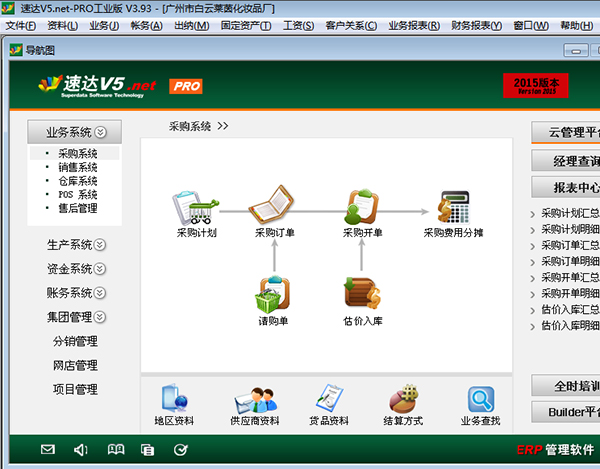Select 销售系统 in the sidebar list
Image resolution: width=600 pixels, height=469 pixels.
point(78,167)
